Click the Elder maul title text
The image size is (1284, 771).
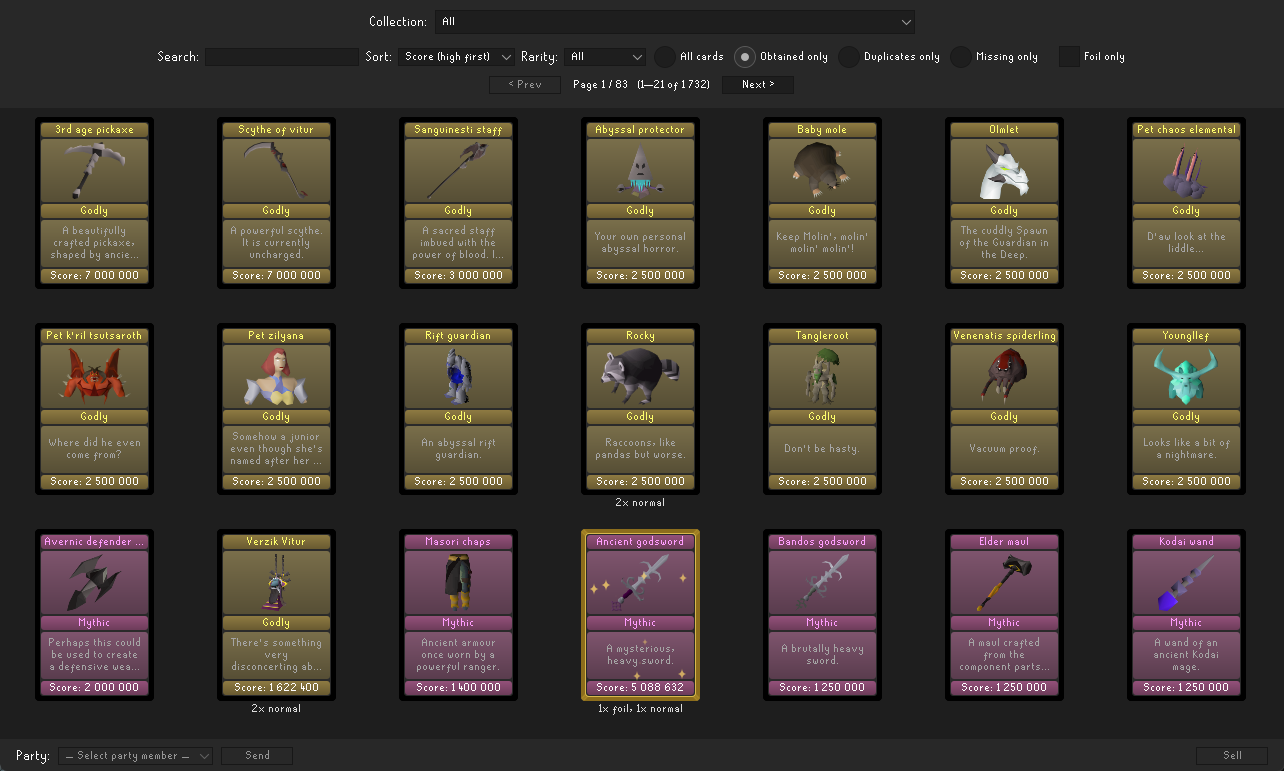point(1004,541)
